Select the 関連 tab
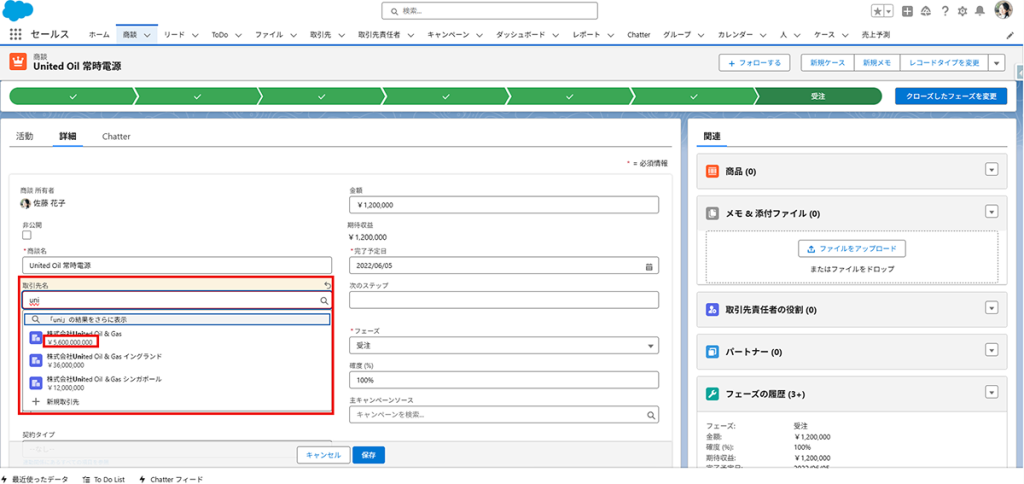 [x=712, y=137]
